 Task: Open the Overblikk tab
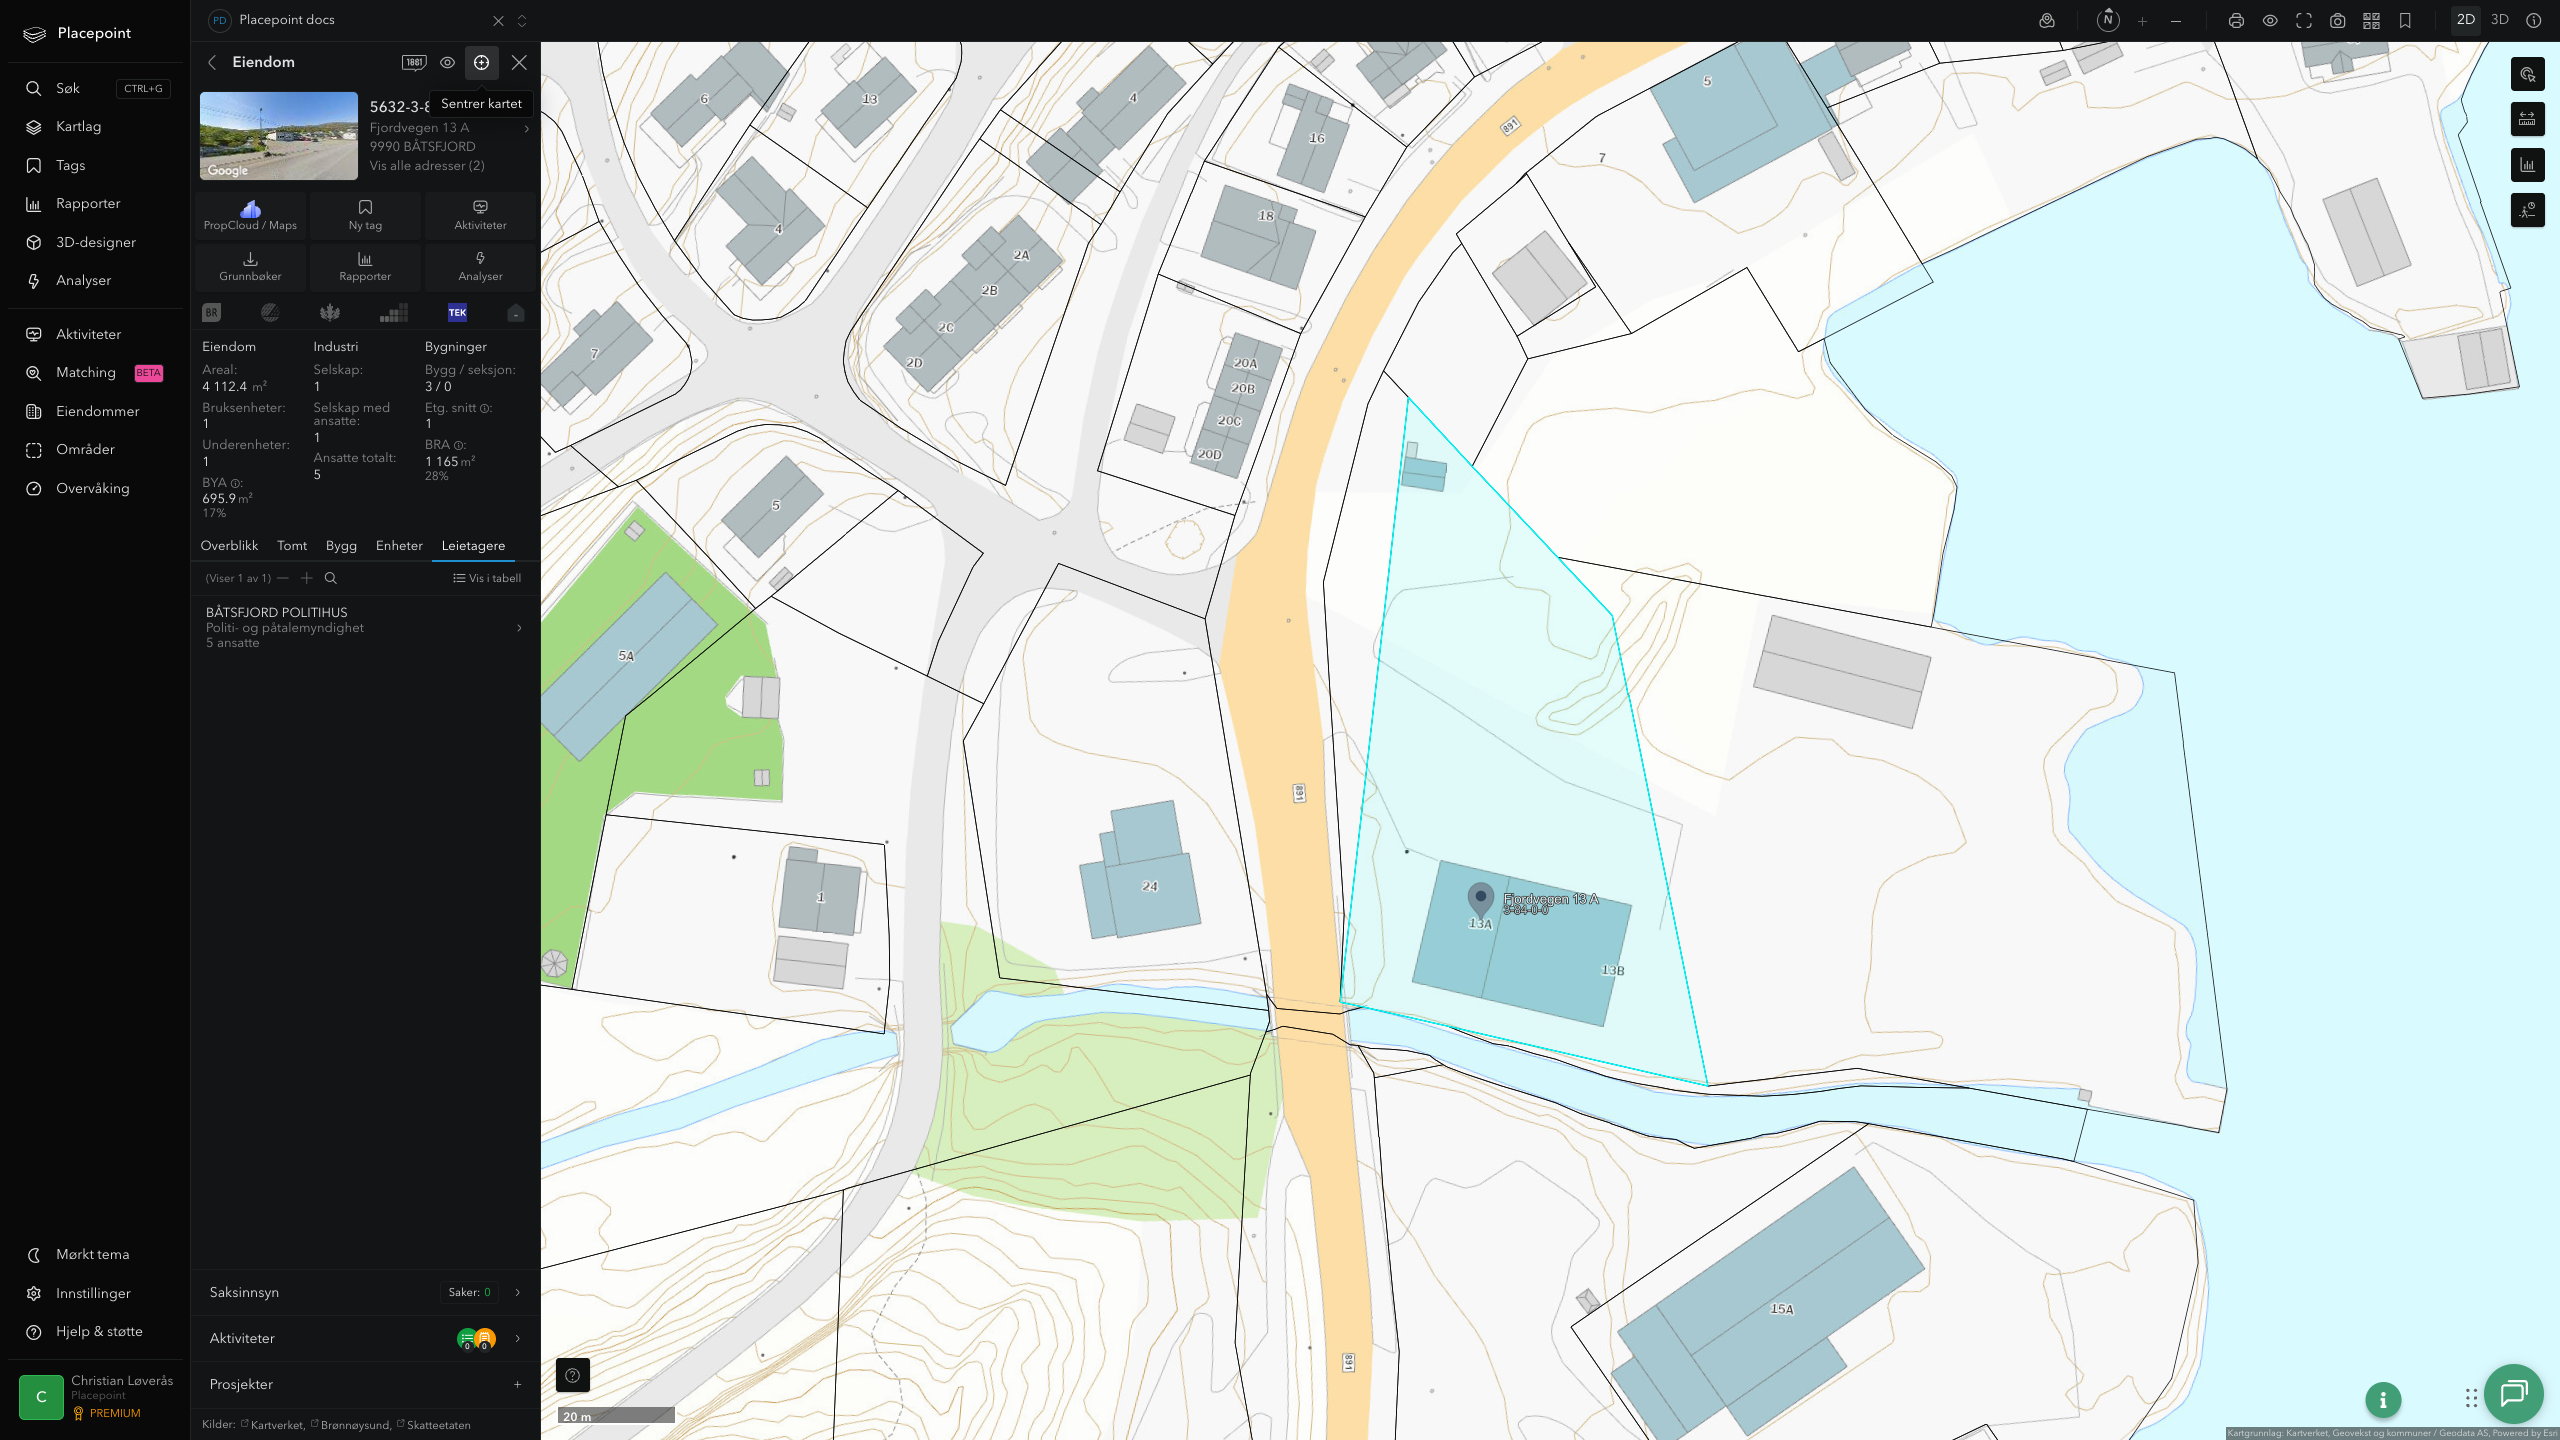click(229, 546)
